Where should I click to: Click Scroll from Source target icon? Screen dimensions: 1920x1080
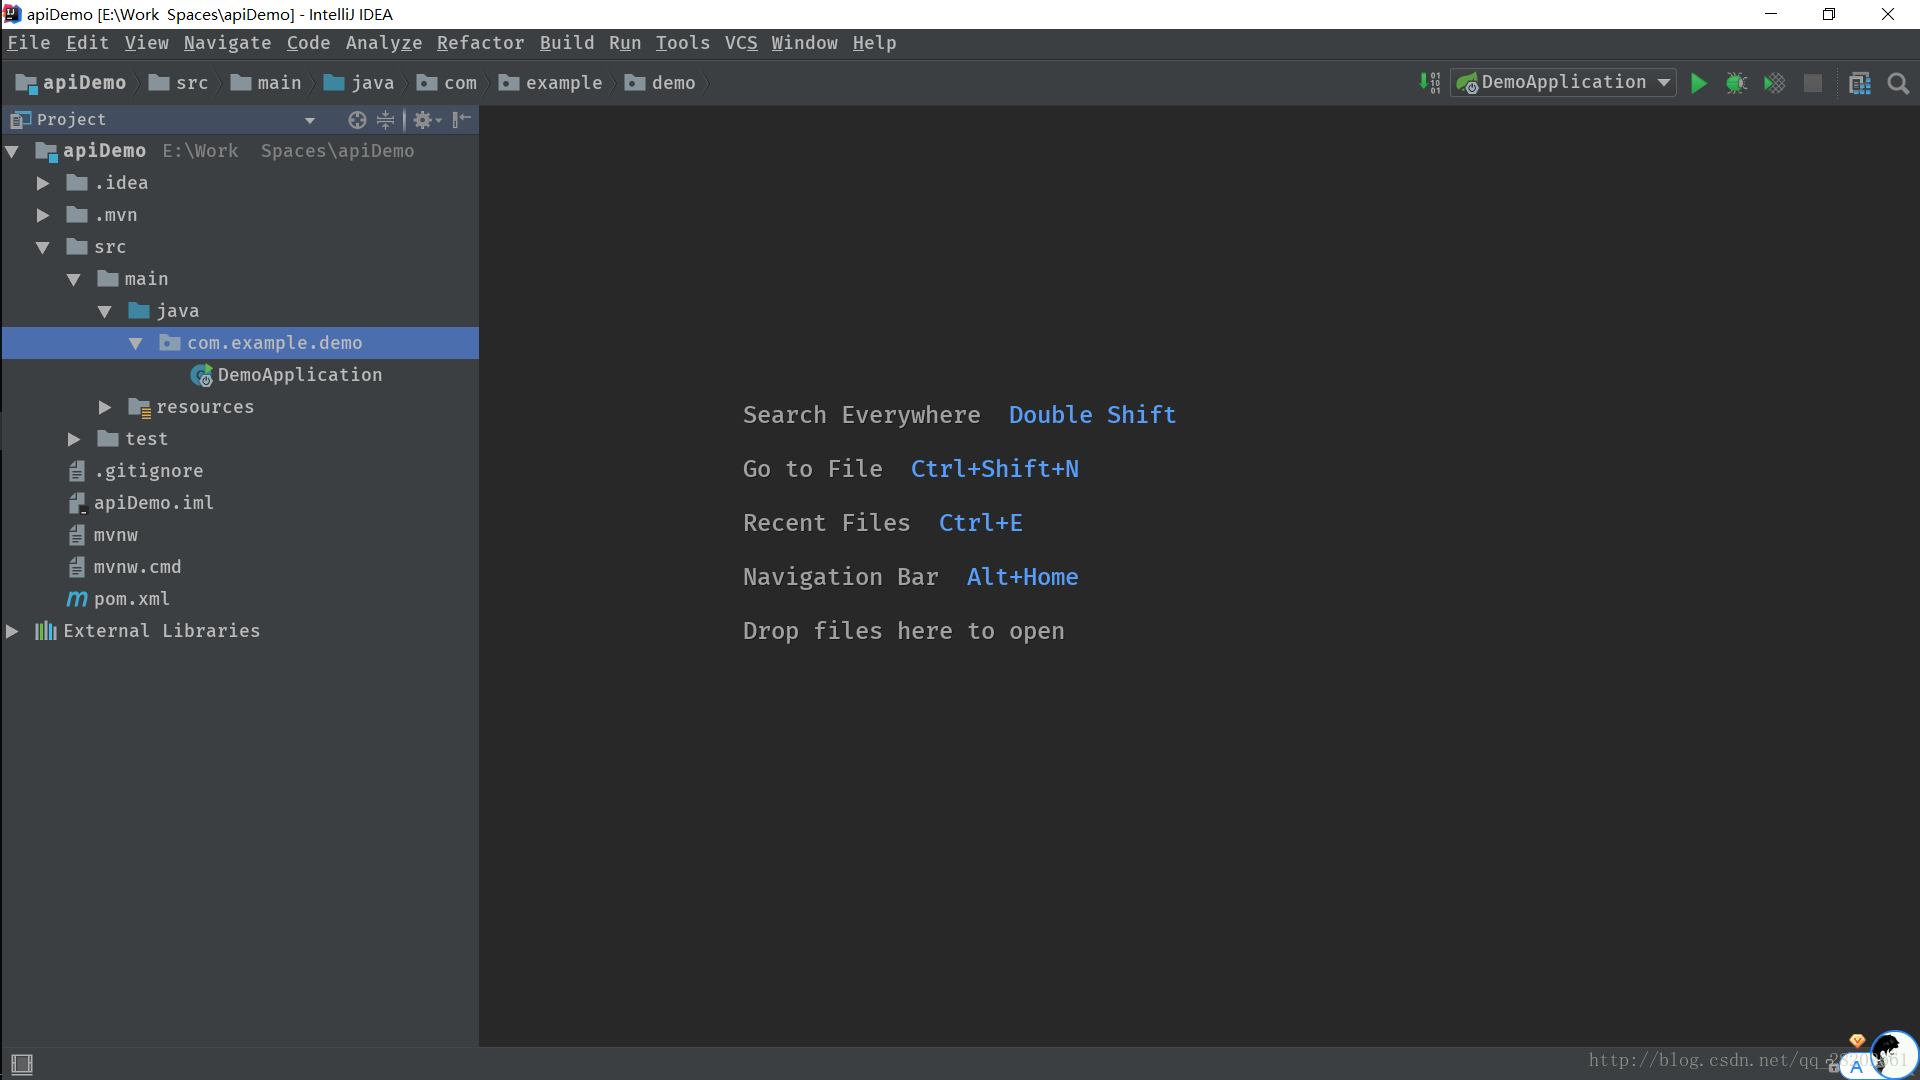[357, 120]
